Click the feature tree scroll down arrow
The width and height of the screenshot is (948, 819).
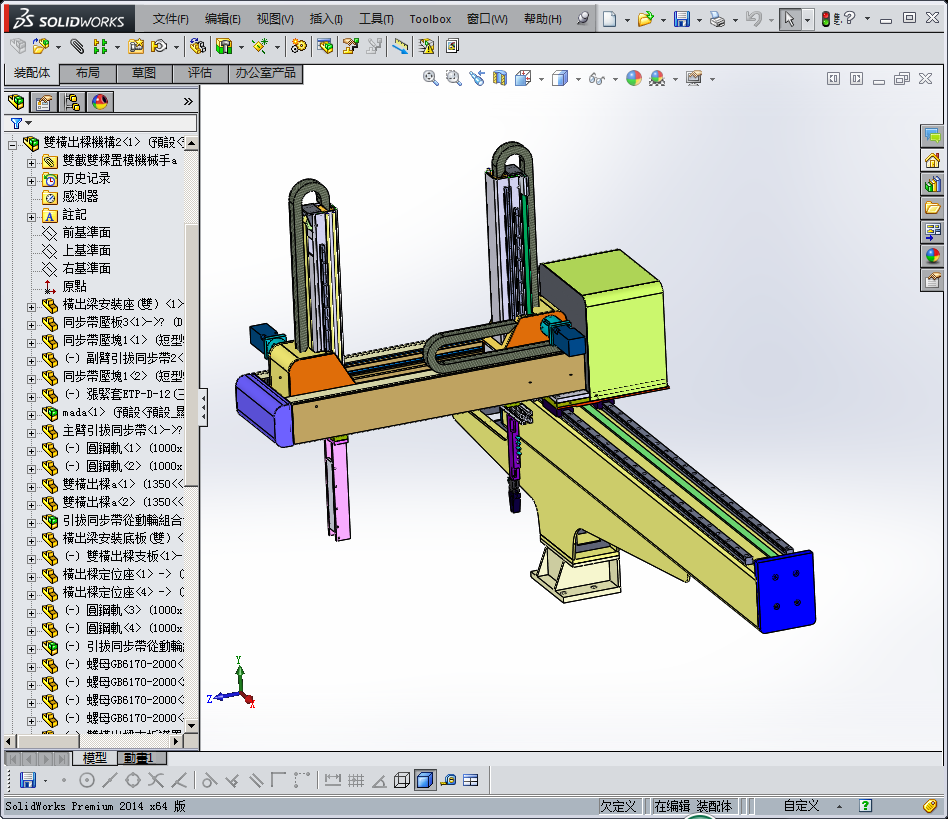tap(191, 725)
